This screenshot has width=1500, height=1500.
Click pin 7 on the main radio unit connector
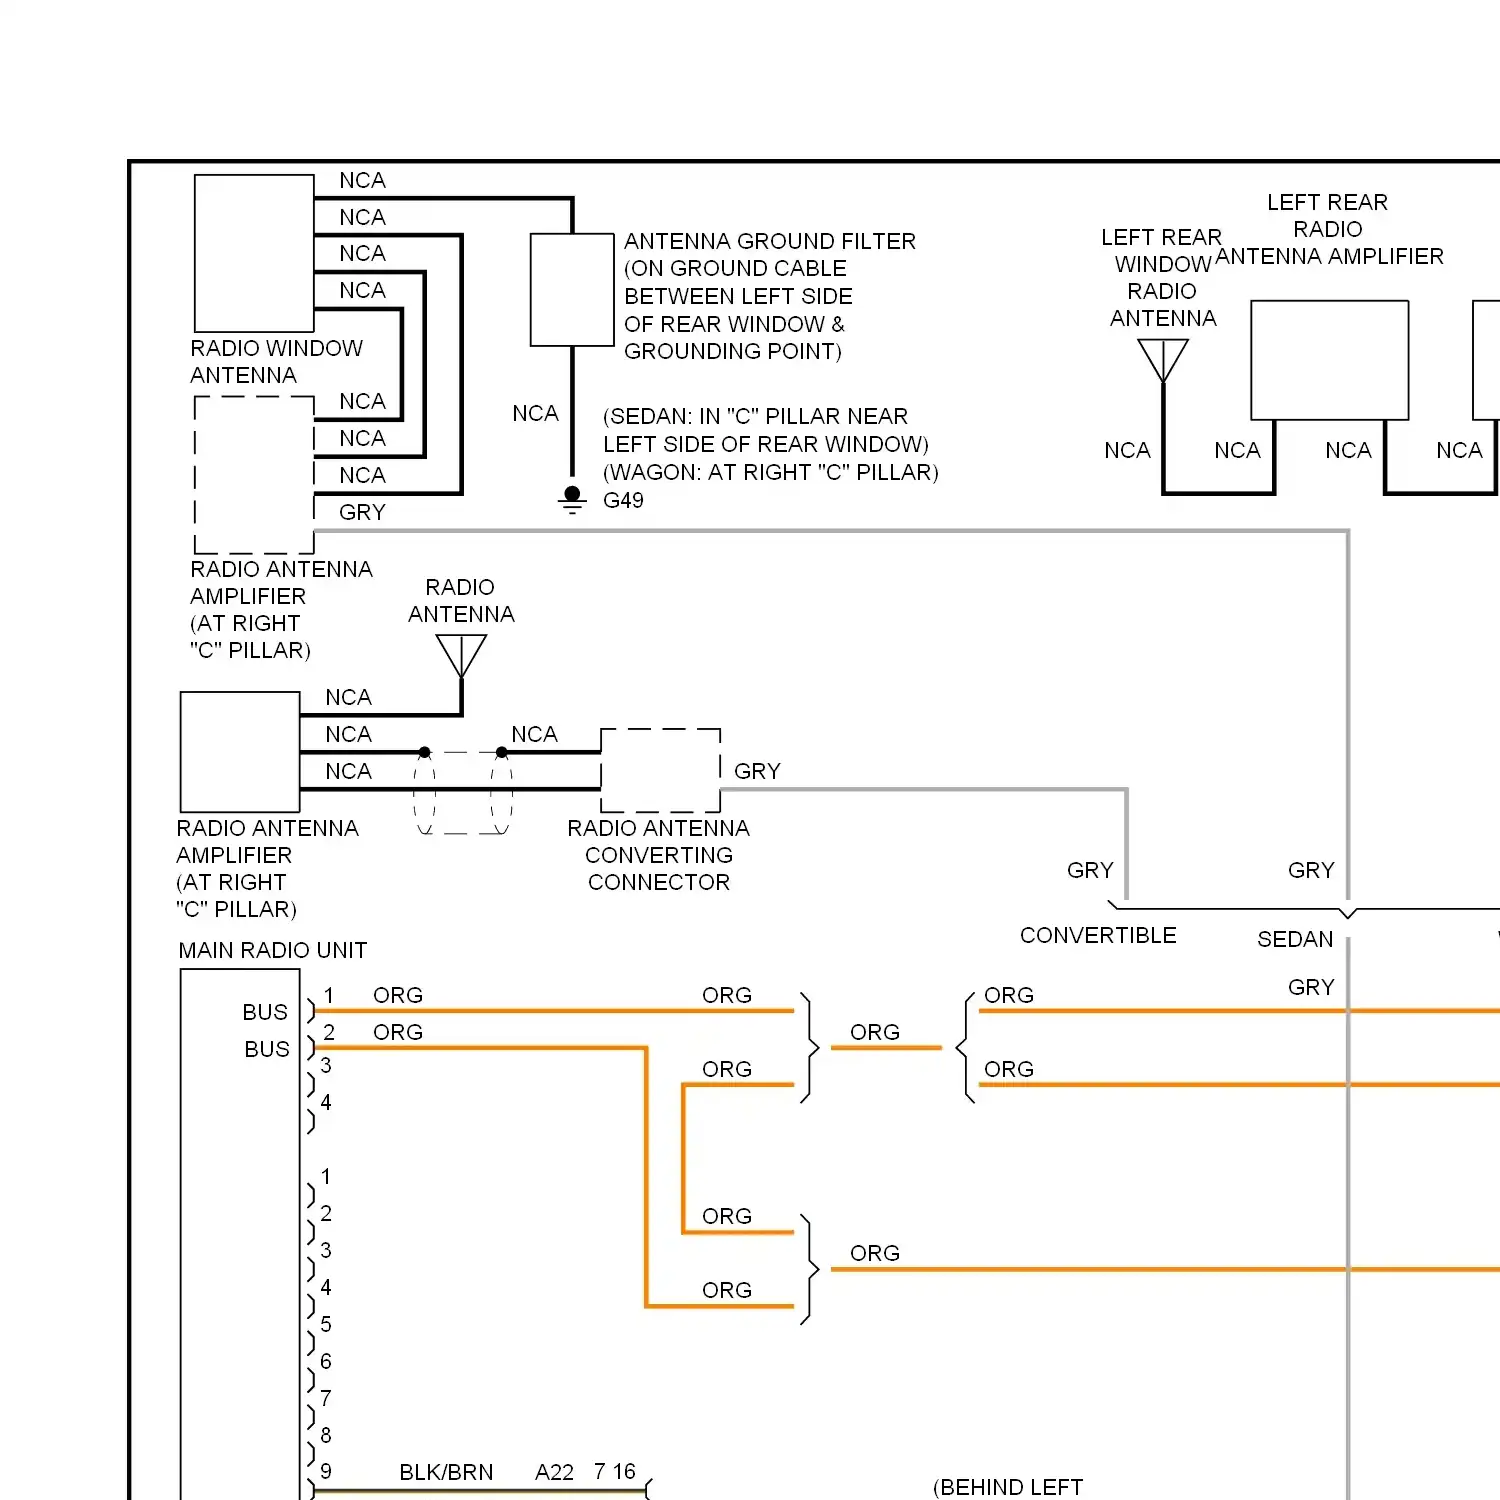click(325, 1398)
